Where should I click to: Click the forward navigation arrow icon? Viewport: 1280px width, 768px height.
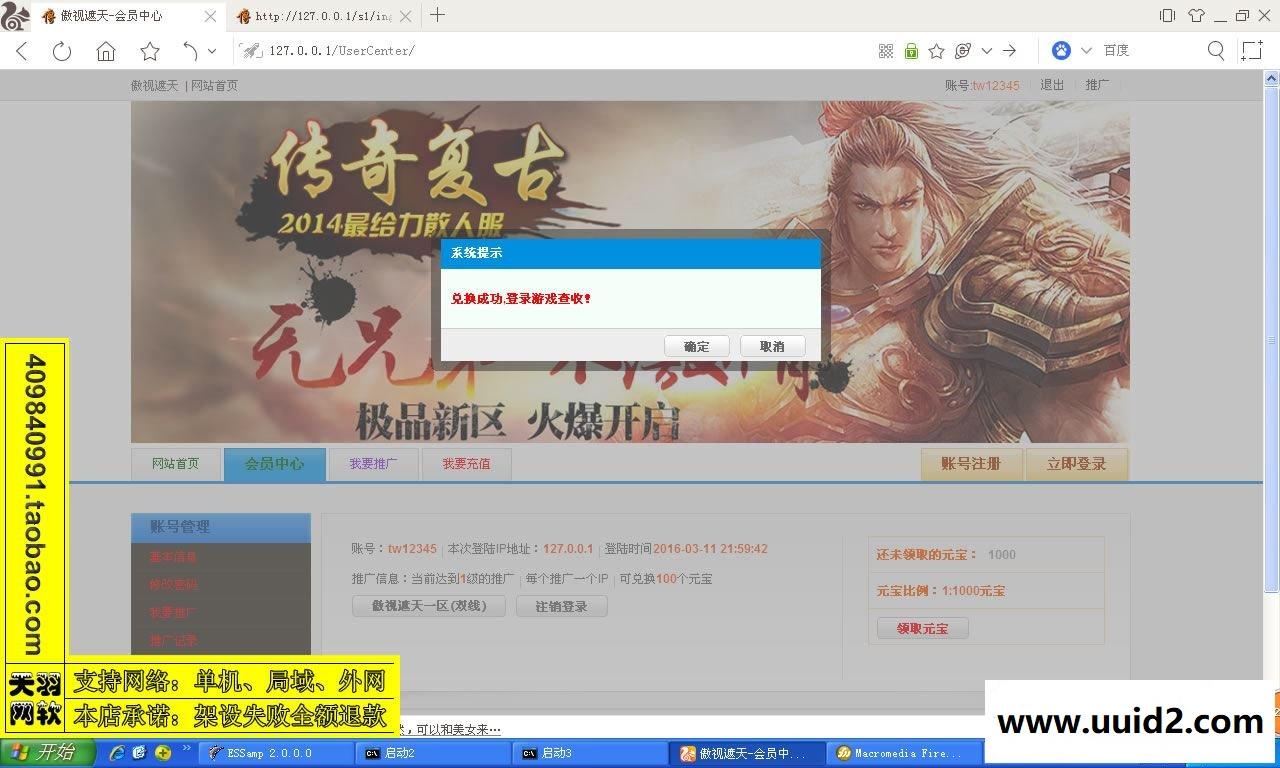pos(1009,50)
